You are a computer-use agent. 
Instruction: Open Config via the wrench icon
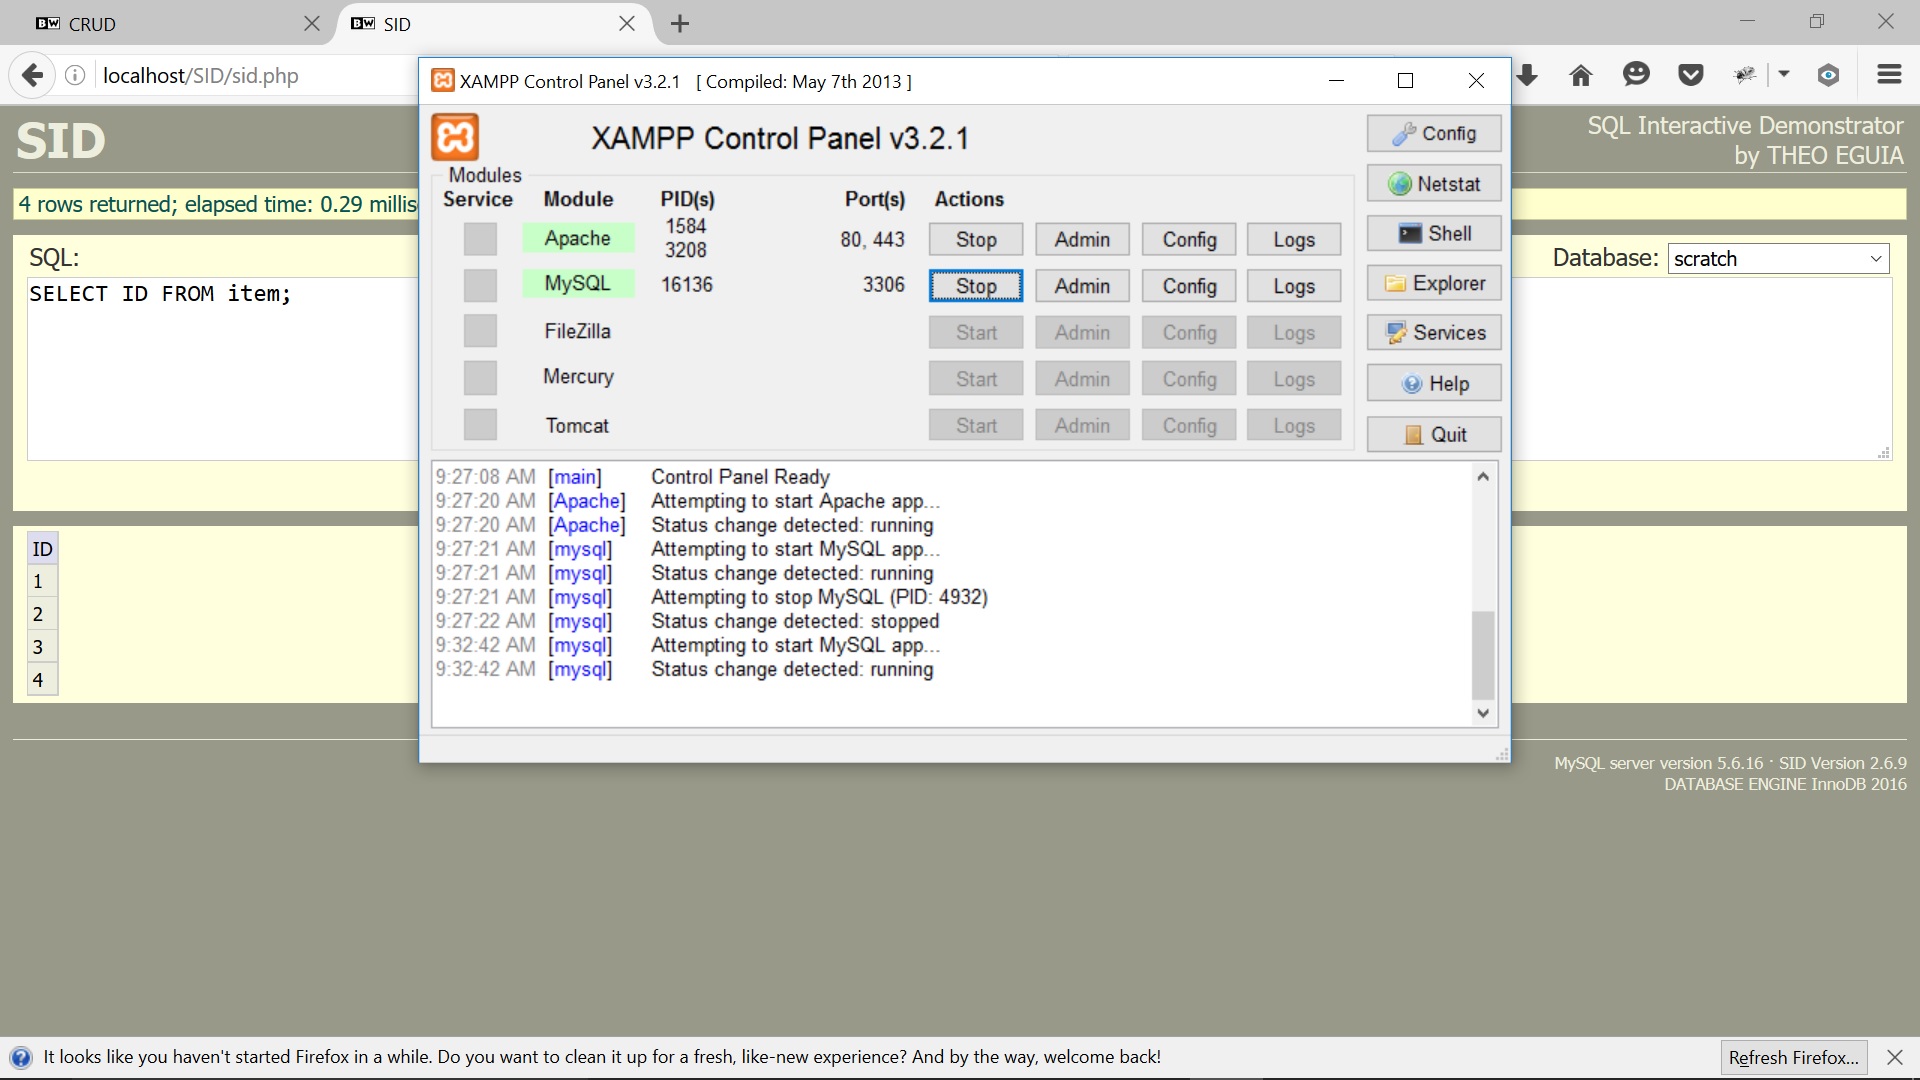pos(1405,133)
